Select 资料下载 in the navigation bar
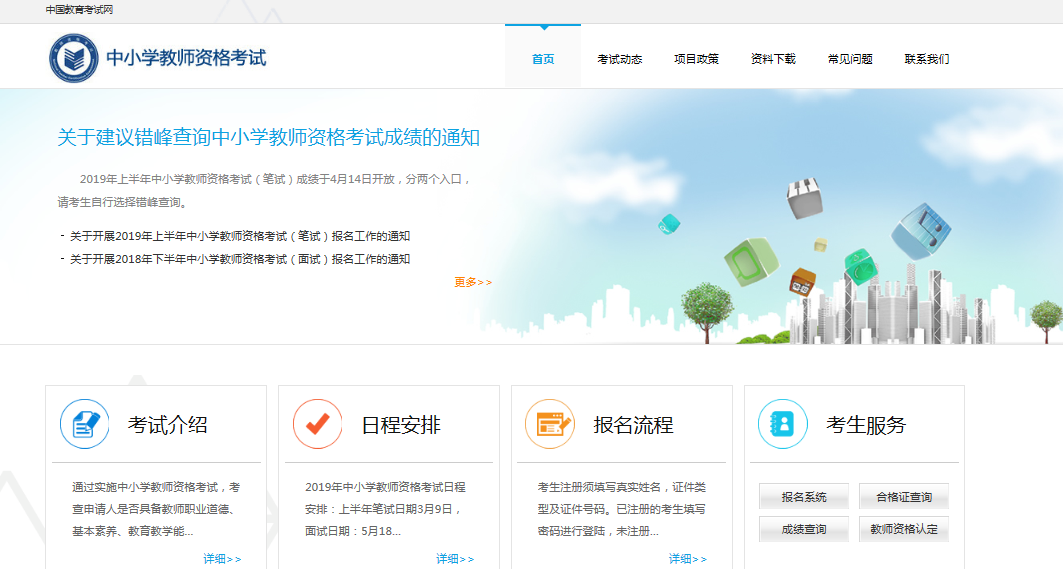 (773, 59)
